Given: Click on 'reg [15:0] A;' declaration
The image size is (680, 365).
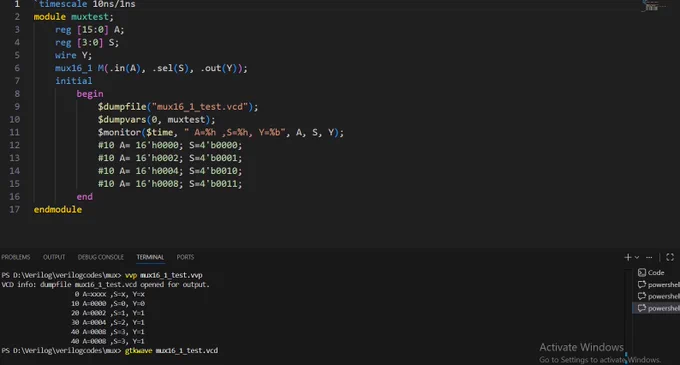Looking at the screenshot, I should pyautogui.click(x=89, y=29).
